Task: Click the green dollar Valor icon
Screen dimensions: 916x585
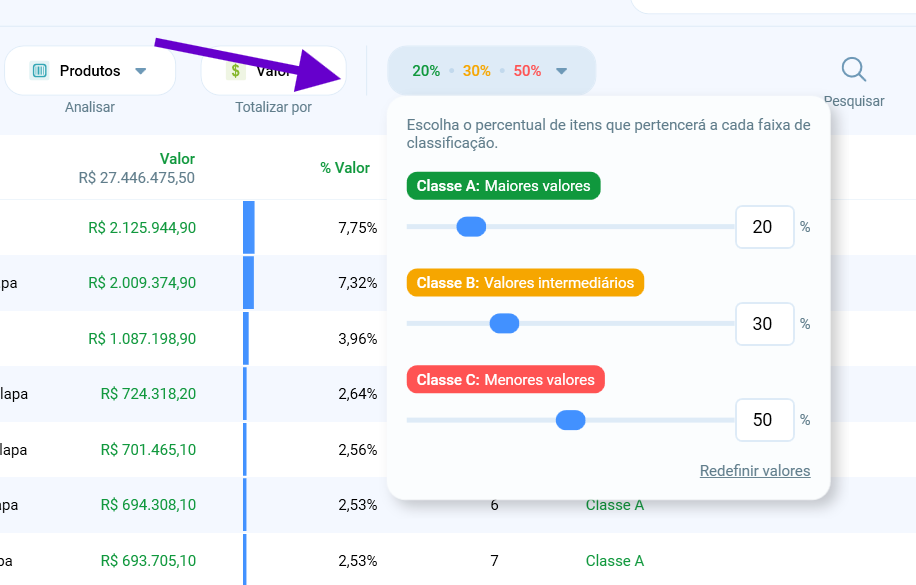Action: pyautogui.click(x=235, y=71)
